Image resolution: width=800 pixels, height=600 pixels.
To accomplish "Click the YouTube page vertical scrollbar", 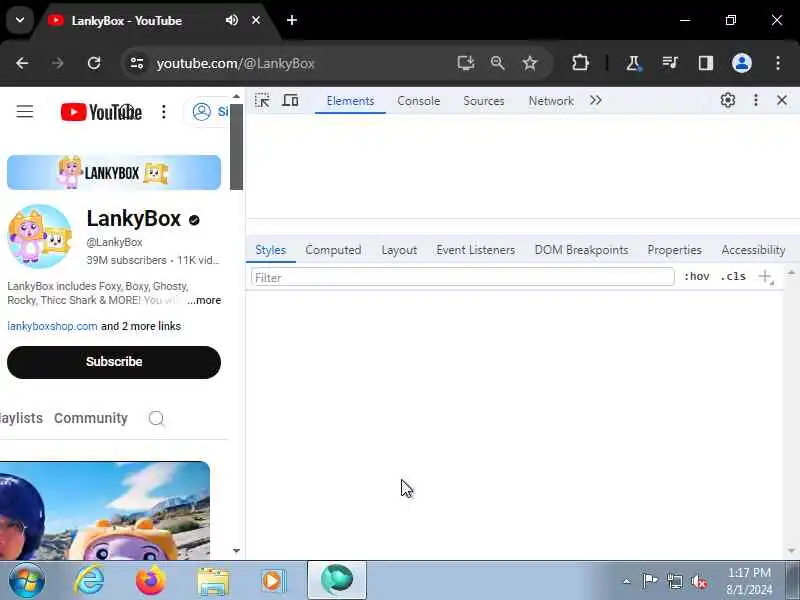I will [x=236, y=147].
